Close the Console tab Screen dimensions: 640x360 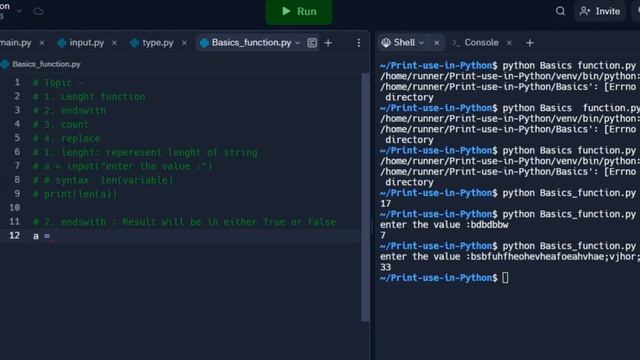(x=509, y=43)
